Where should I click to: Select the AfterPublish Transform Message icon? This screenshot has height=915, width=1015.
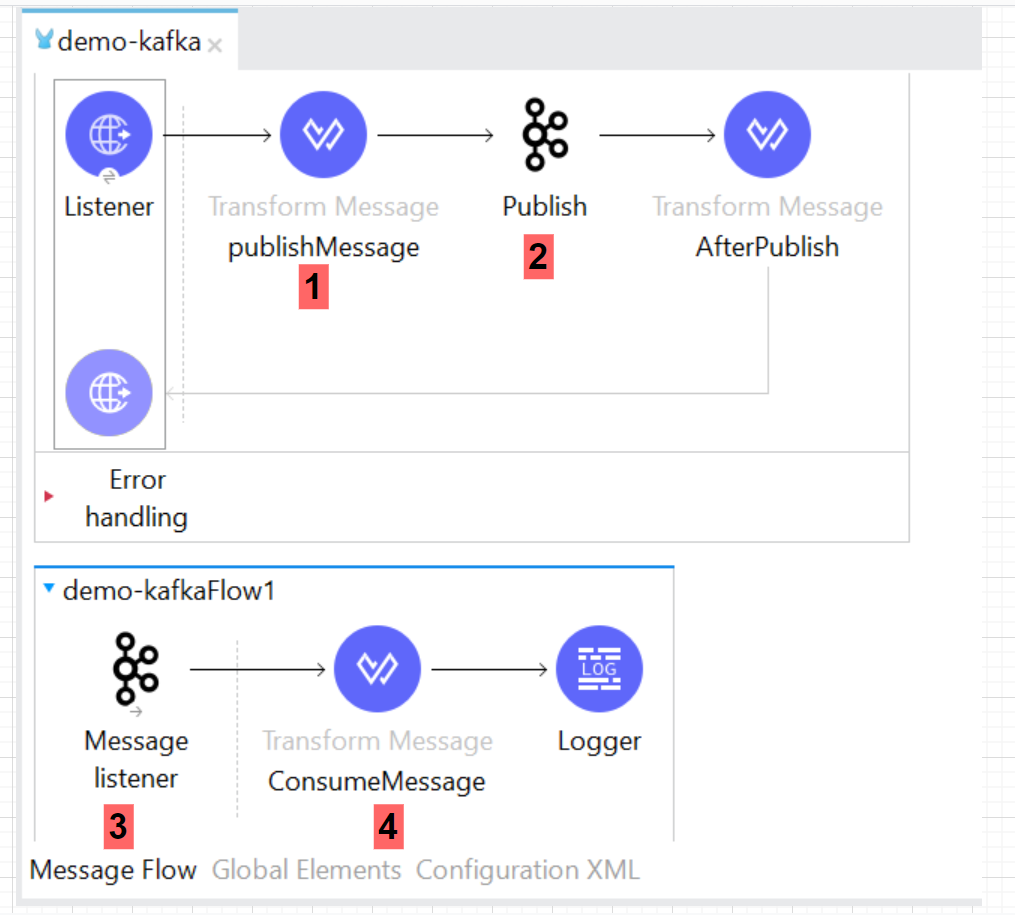767,133
